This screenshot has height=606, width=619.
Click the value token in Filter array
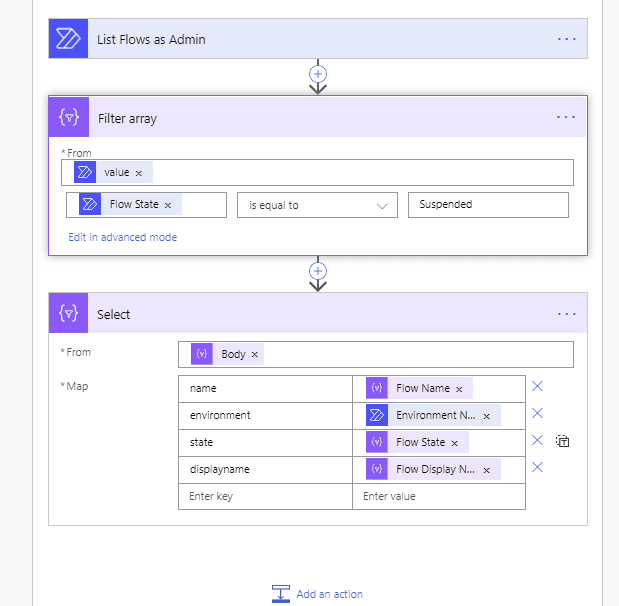point(113,173)
